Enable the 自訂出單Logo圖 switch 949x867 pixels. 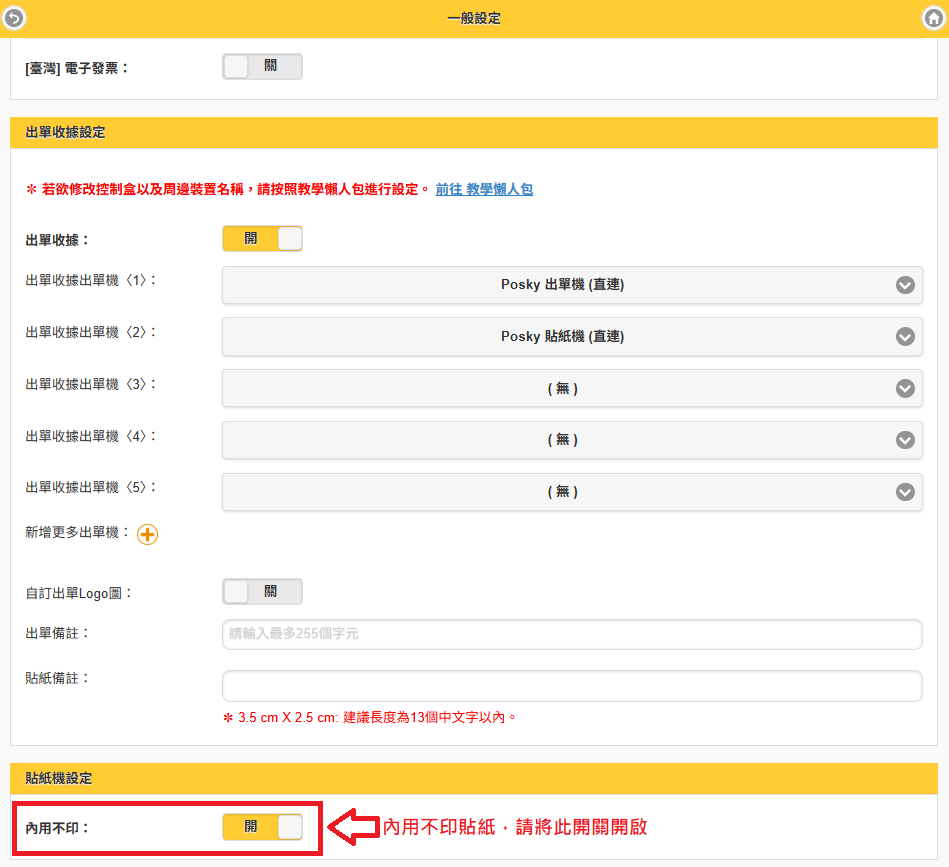[262, 592]
